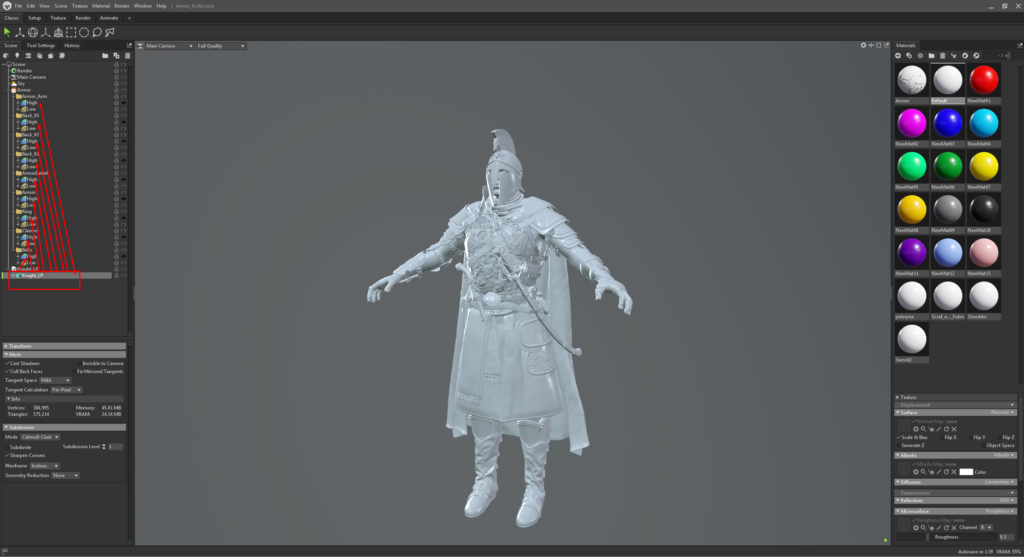
Task: Select the red NewMat01 material
Action: coord(984,81)
